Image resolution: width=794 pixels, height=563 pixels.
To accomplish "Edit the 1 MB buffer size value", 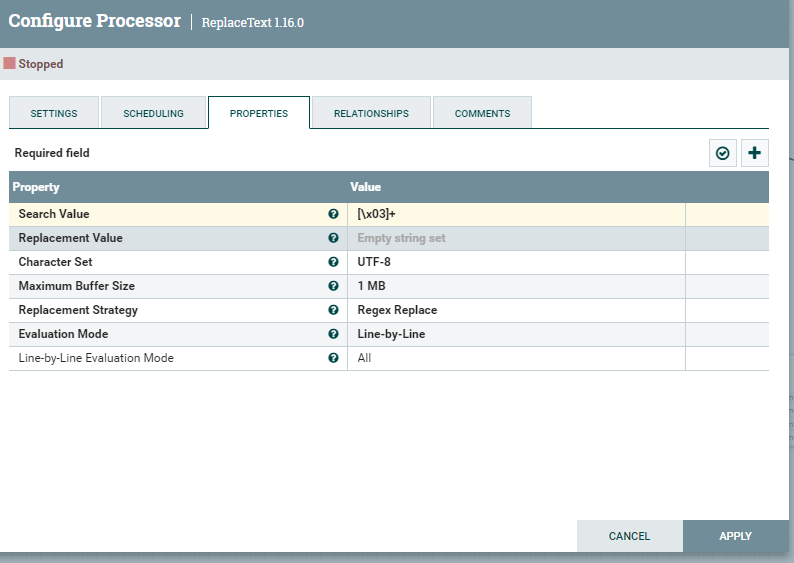I will tap(516, 286).
